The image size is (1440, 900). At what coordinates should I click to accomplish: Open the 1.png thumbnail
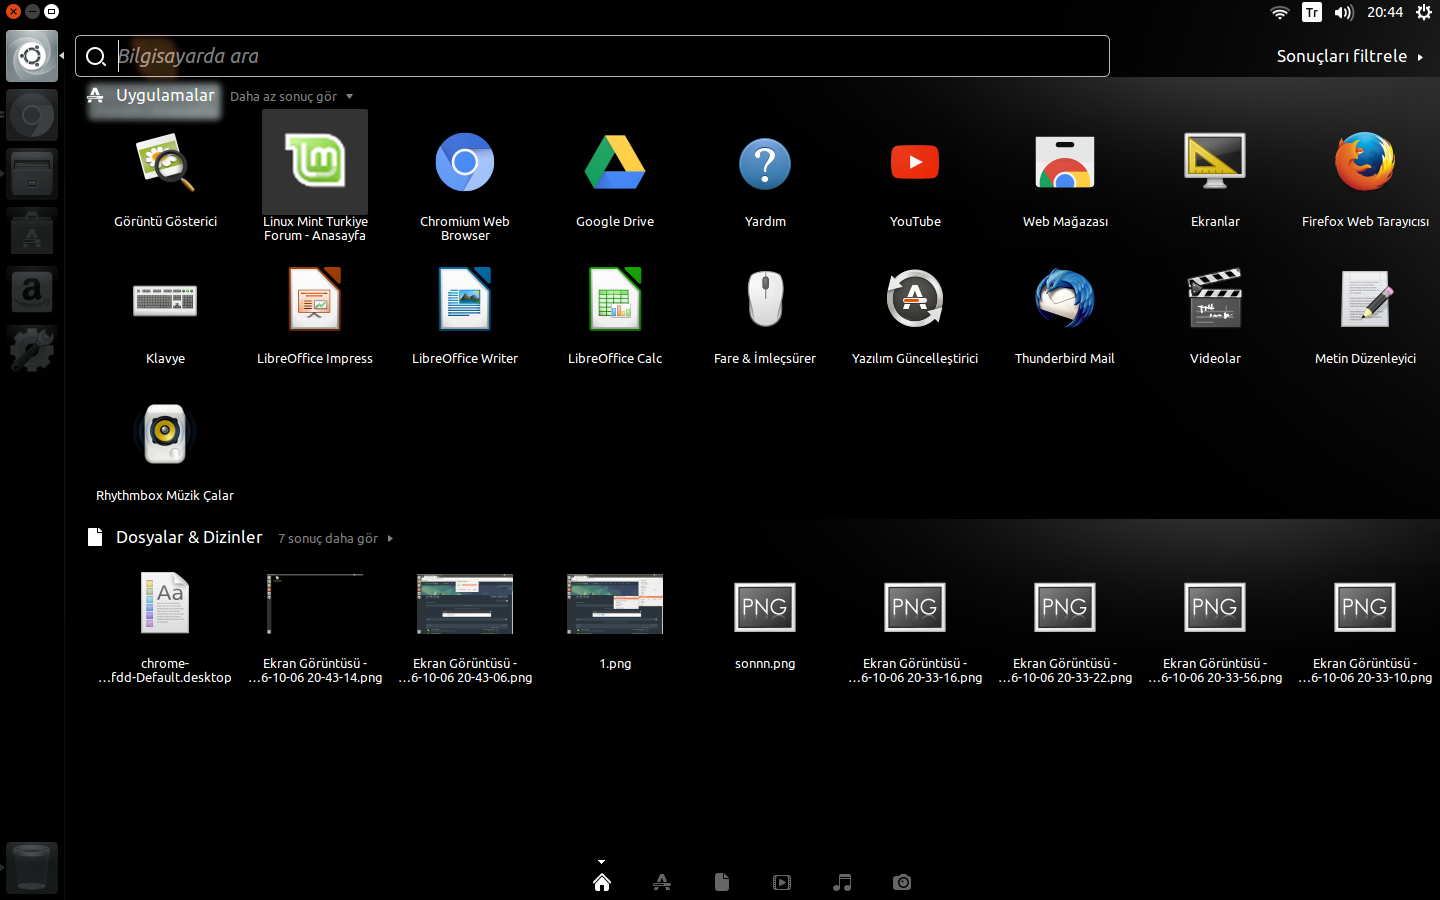[615, 604]
